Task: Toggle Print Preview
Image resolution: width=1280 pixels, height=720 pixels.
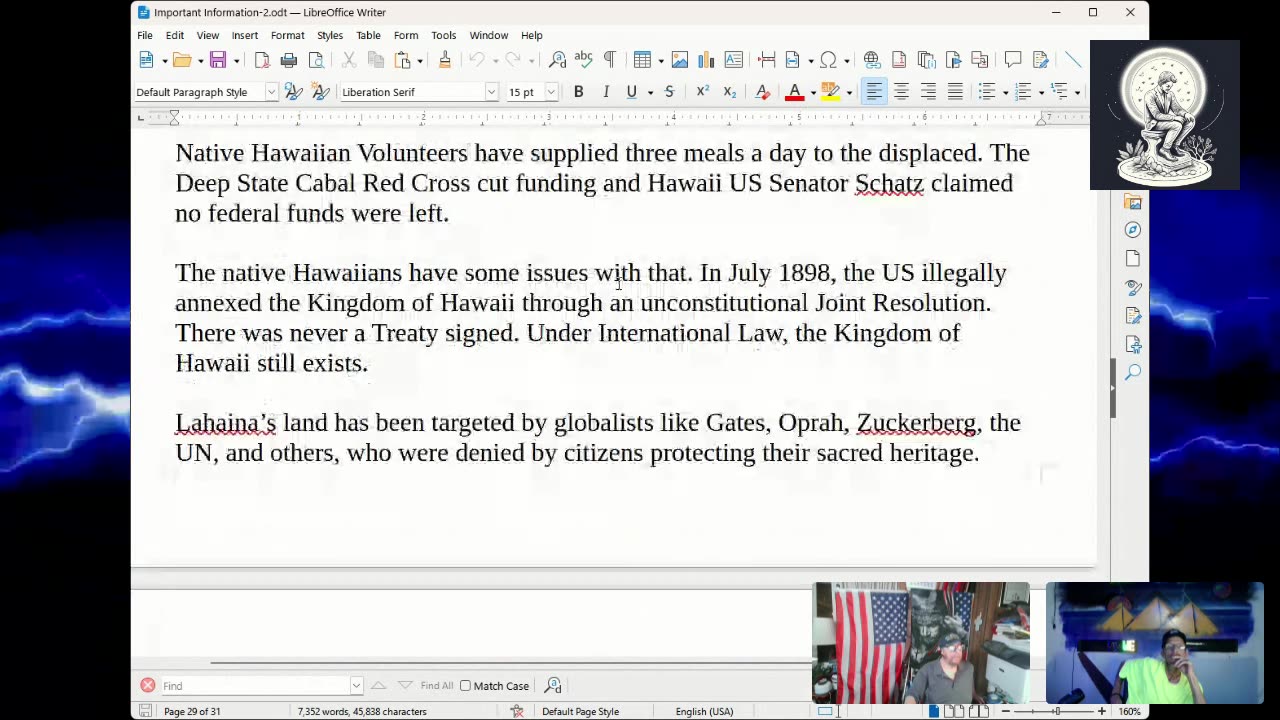Action: pos(316,60)
